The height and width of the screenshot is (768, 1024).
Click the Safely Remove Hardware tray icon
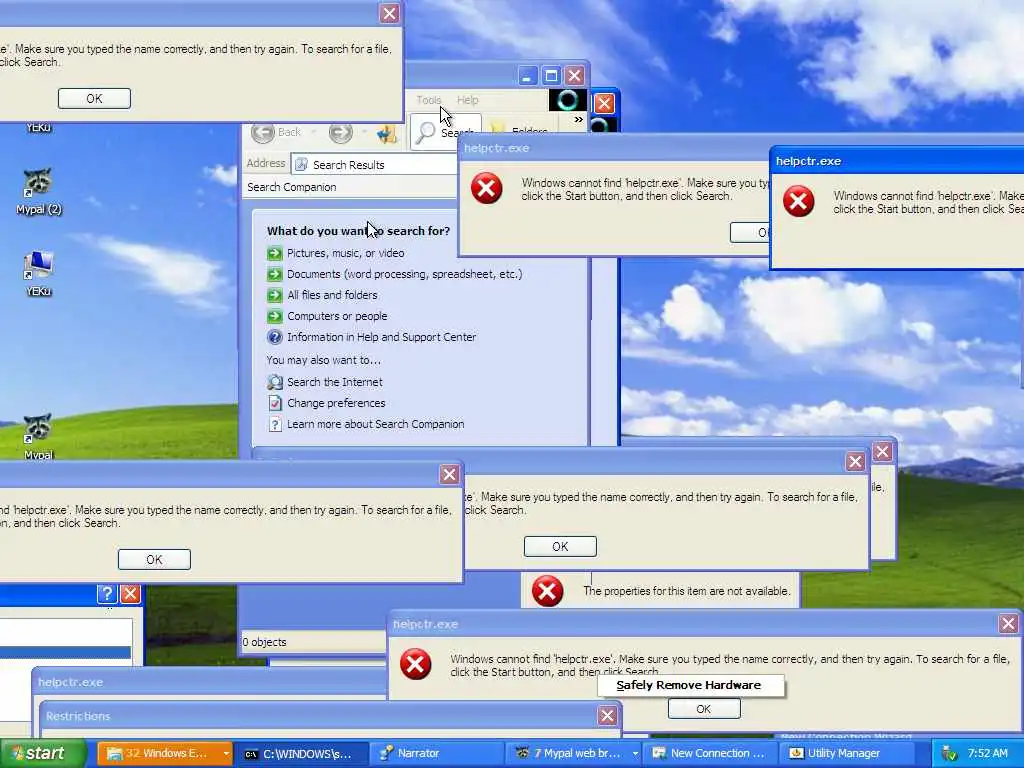(950, 754)
